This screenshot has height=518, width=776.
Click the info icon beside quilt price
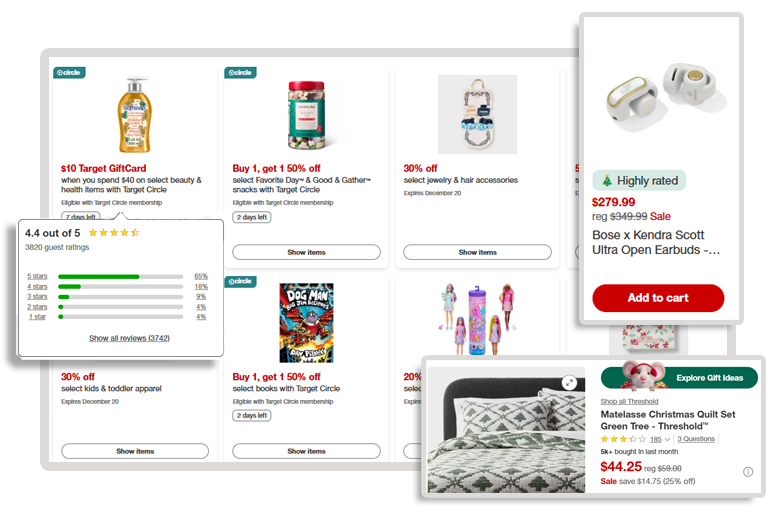748,472
